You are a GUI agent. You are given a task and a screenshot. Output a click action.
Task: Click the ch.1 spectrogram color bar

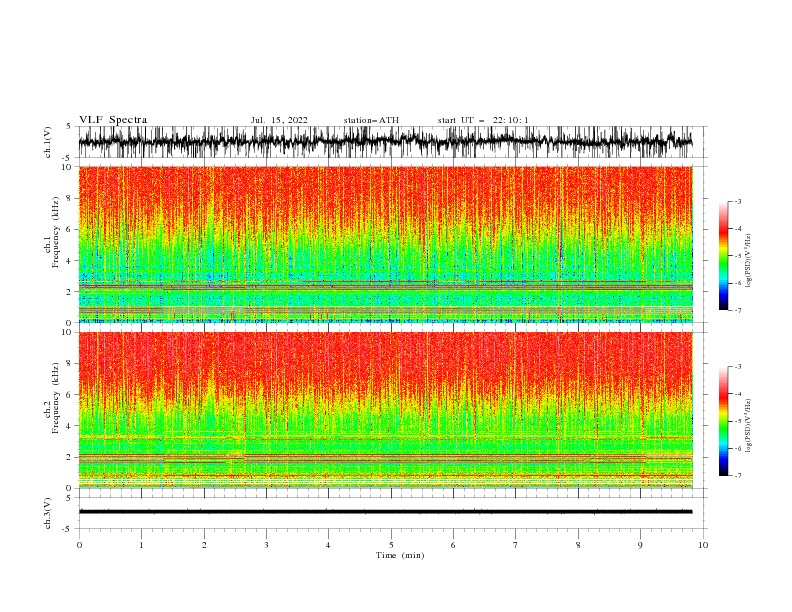[723, 256]
